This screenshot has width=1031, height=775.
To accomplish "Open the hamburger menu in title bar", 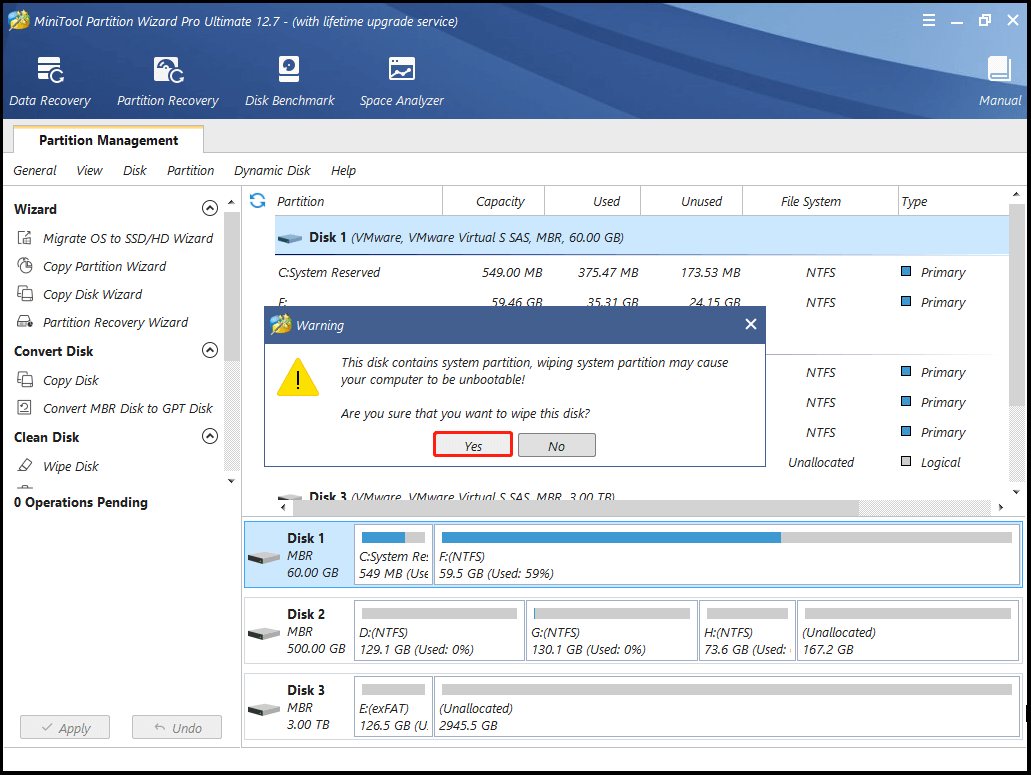I will tap(928, 19).
